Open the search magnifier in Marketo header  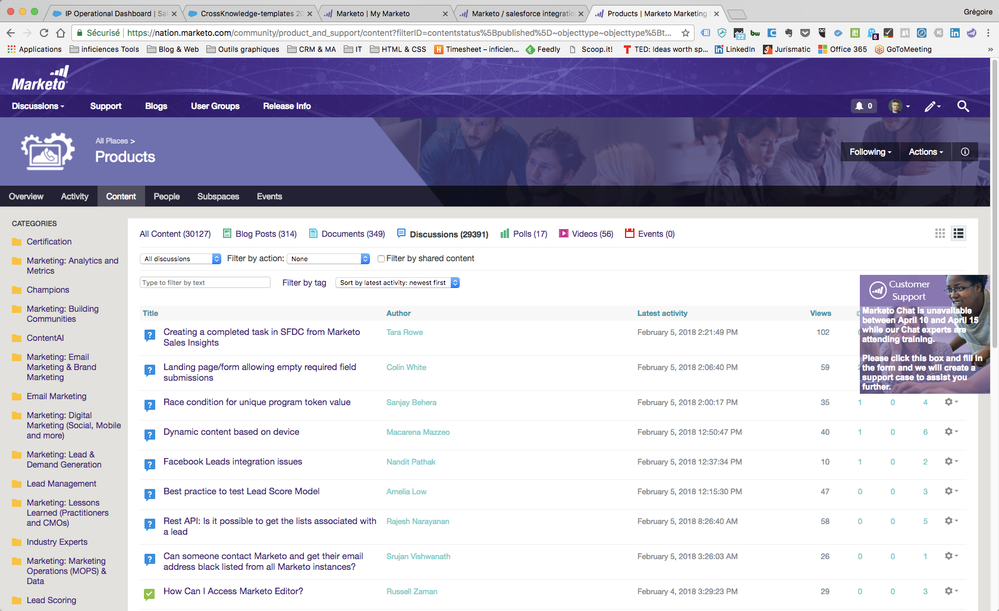963,106
